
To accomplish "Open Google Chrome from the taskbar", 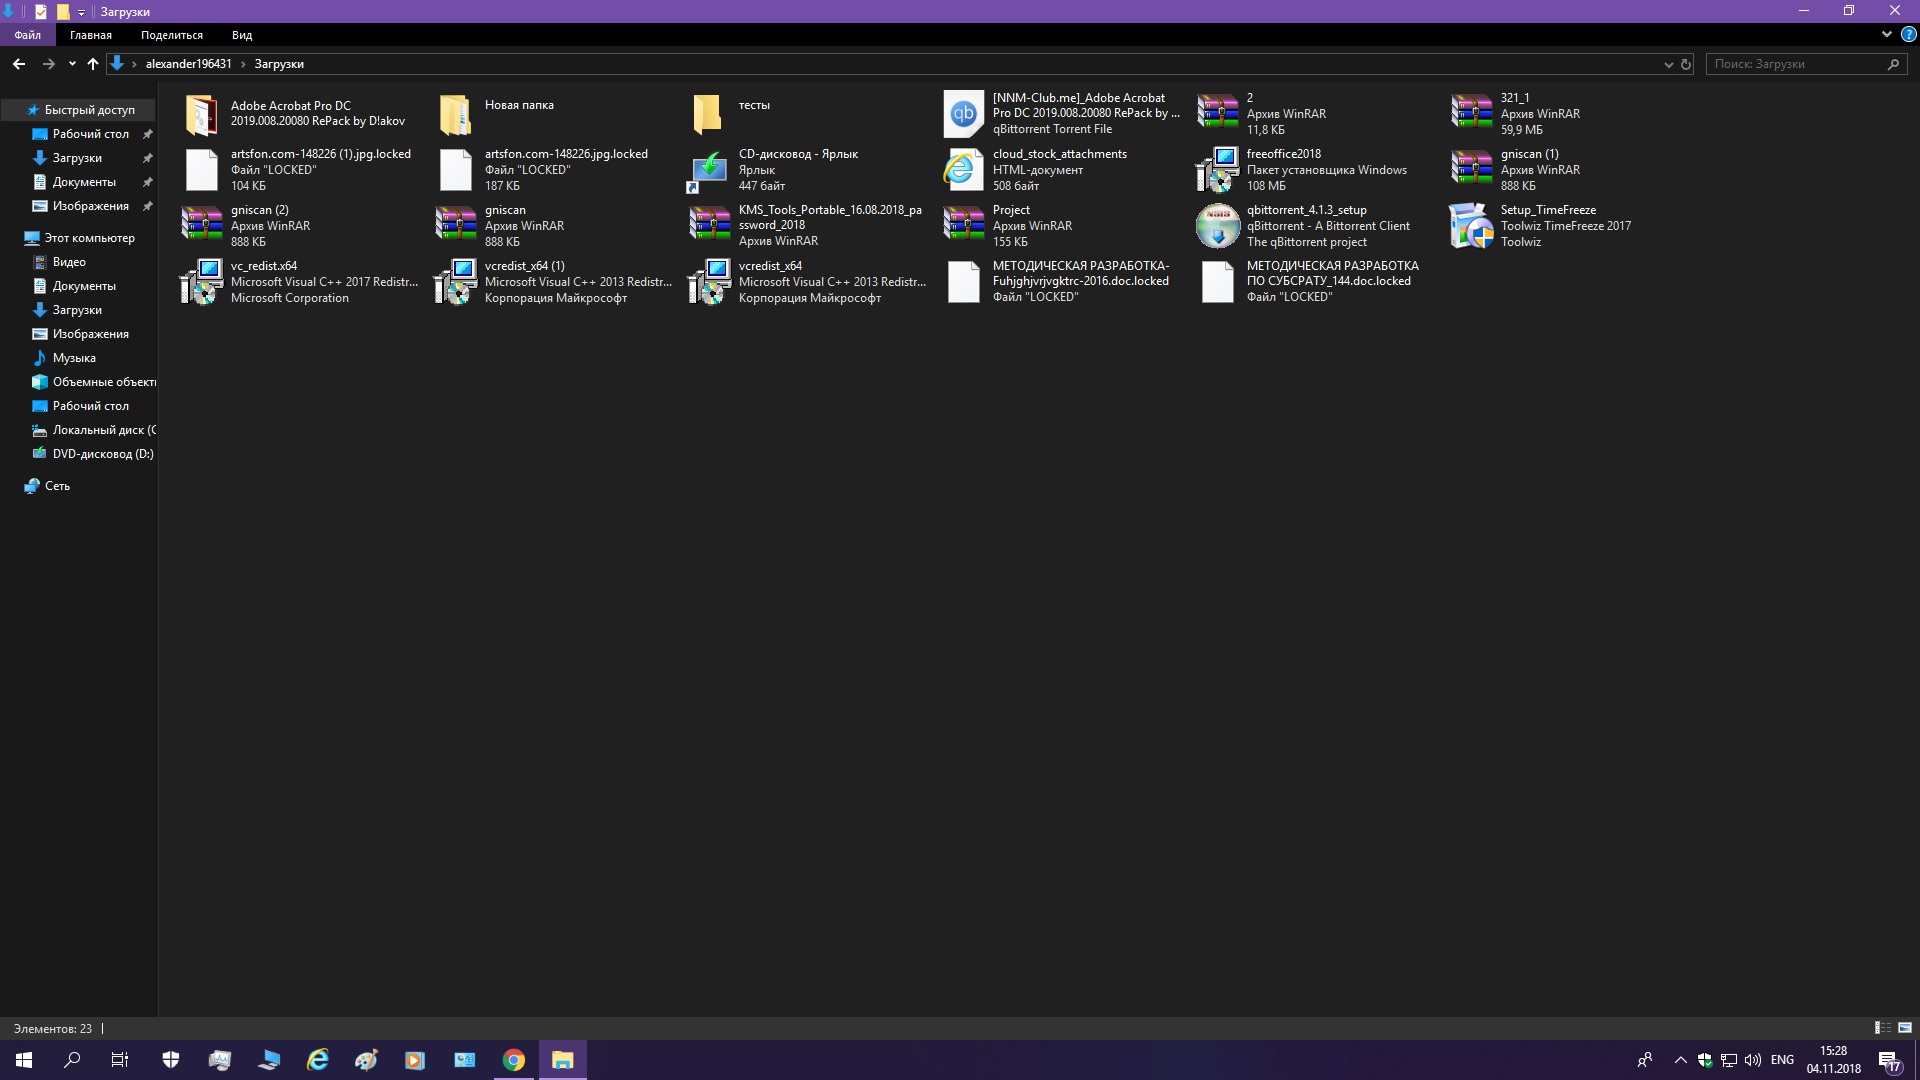I will 514,1060.
